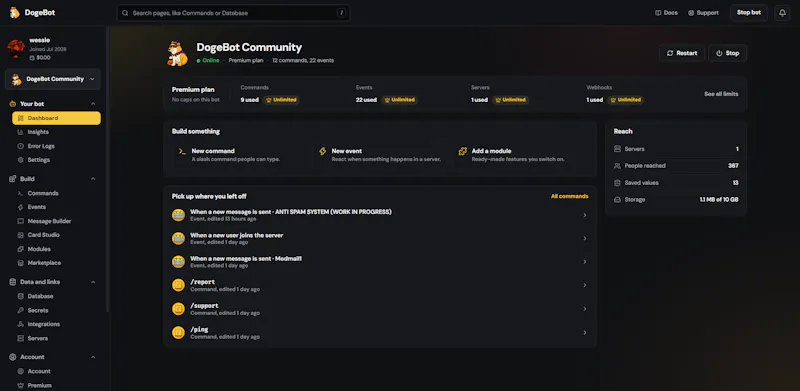
Task: Open All commands link
Action: 569,196
